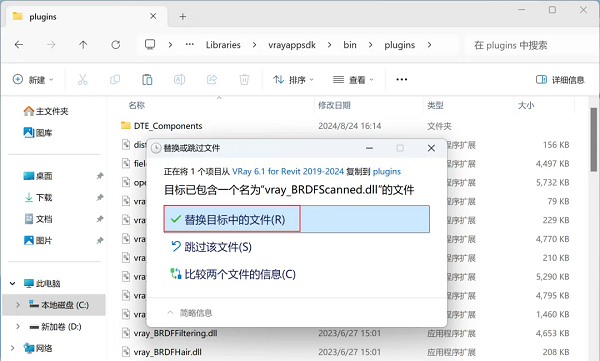The width and height of the screenshot is (600, 361).
Task: Open the 新建 new item dropdown
Action: (x=33, y=80)
